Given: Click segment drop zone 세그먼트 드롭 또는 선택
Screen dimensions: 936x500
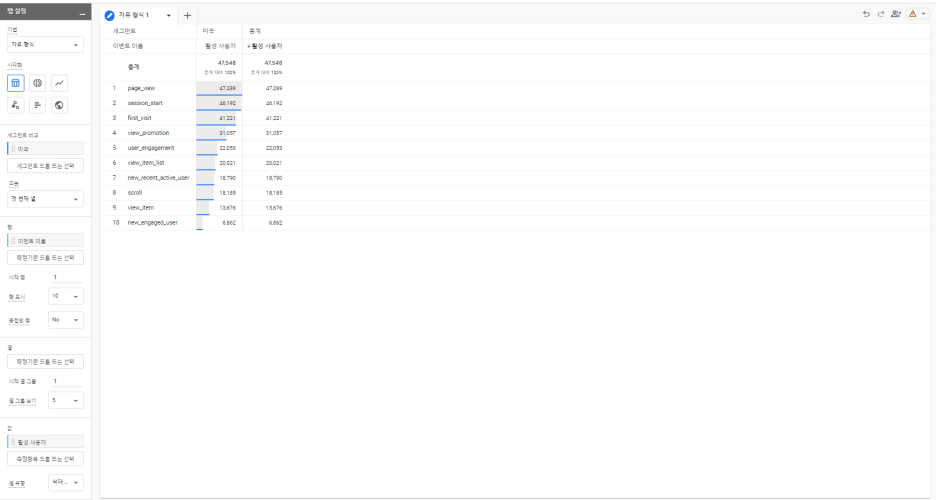Looking at the screenshot, I should 45,166.
